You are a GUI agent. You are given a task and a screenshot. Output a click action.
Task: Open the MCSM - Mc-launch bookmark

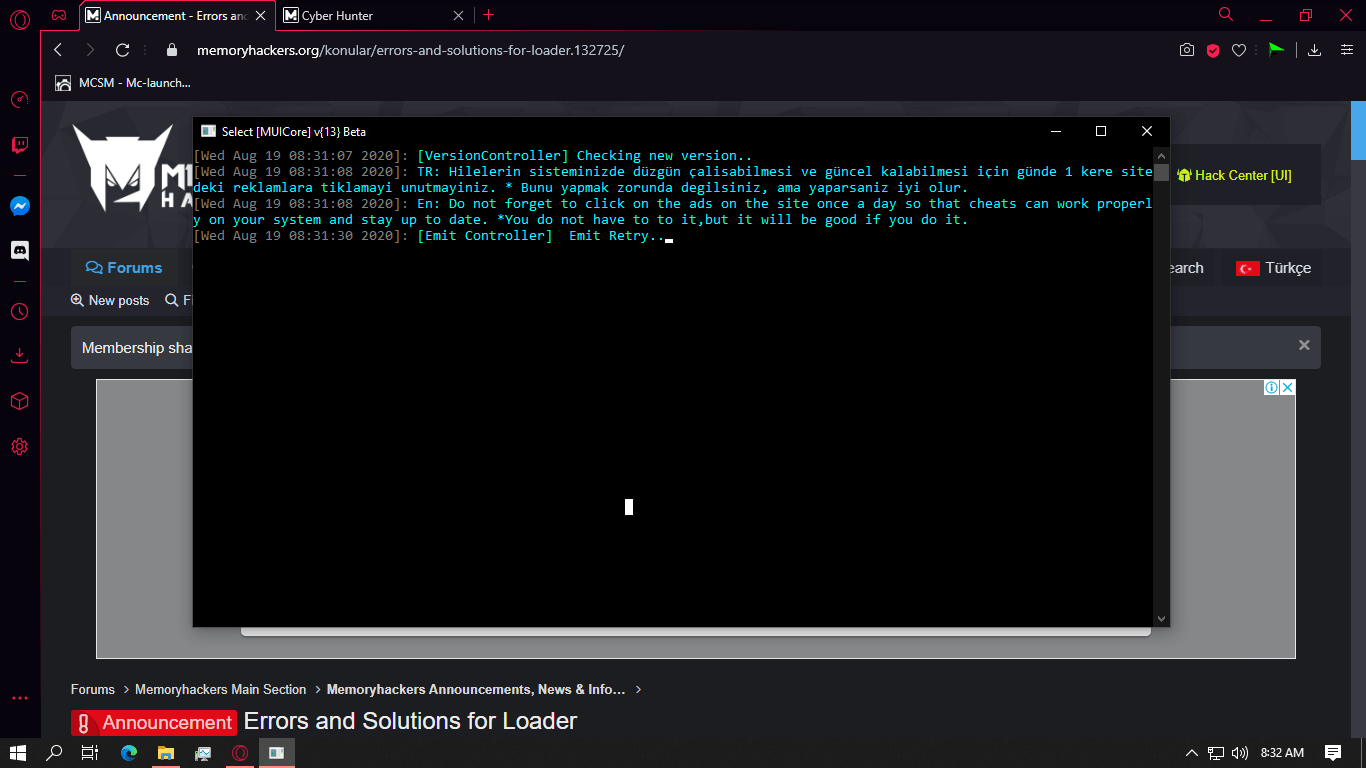[x=122, y=83]
